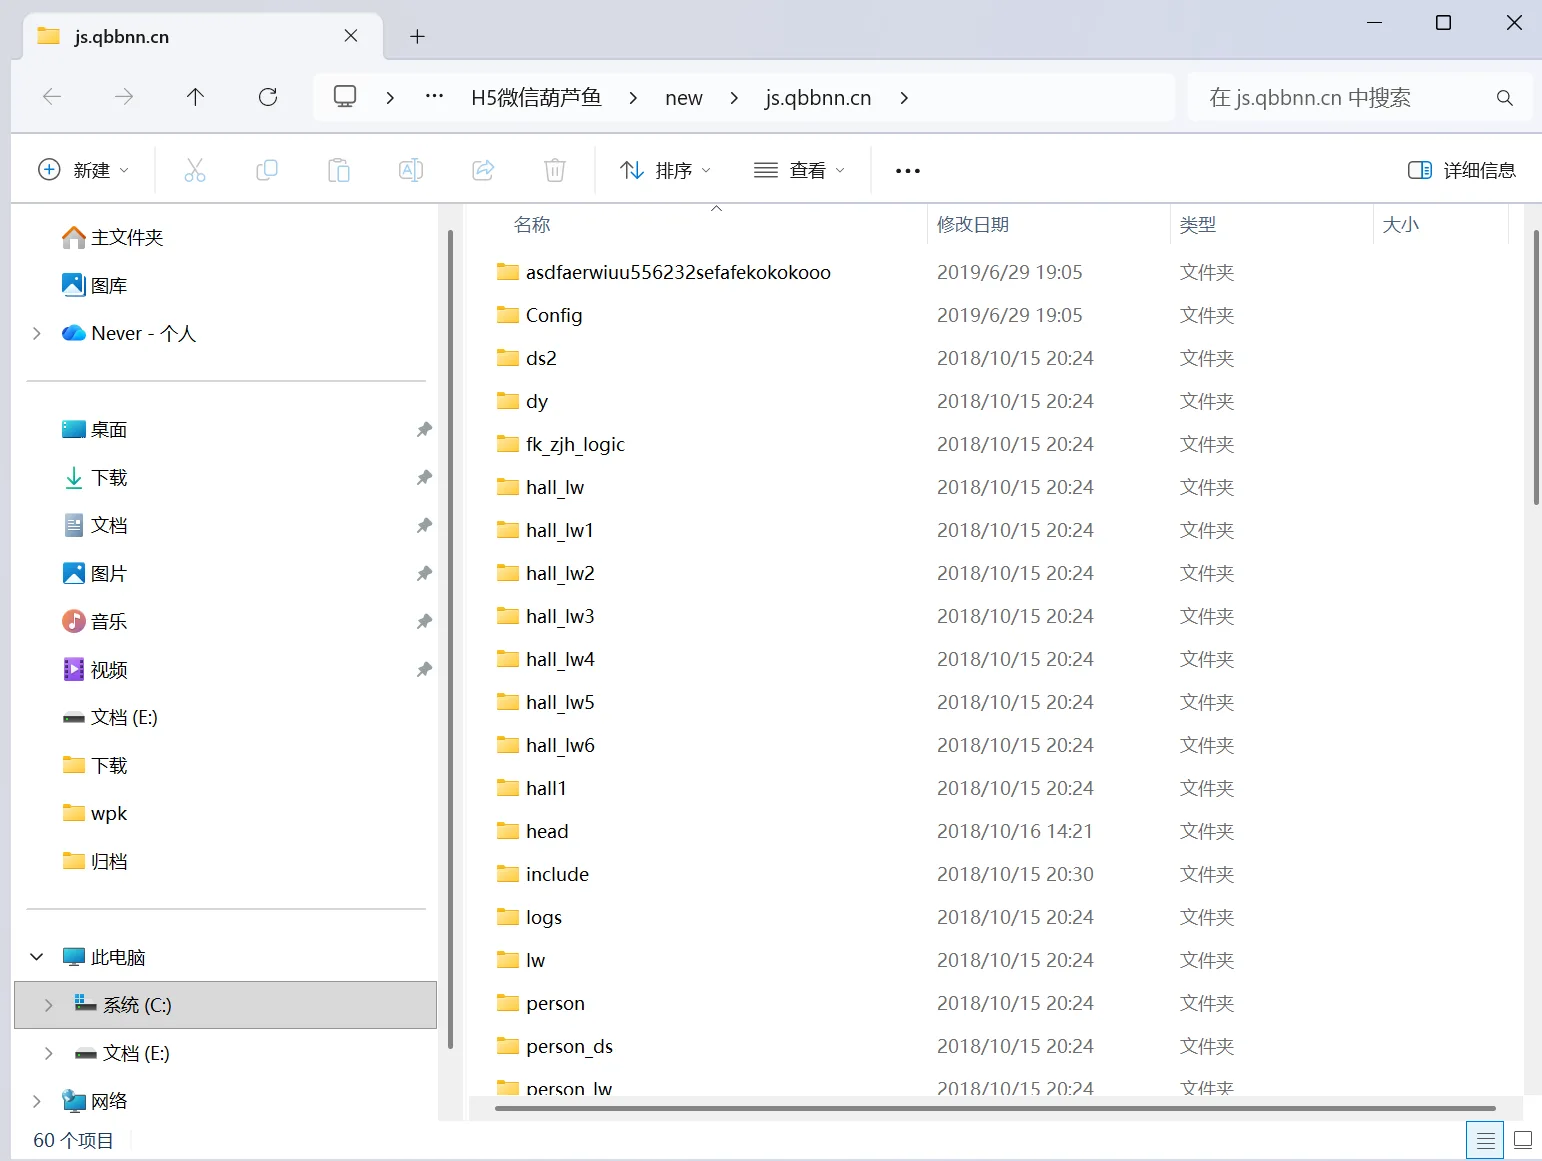Refresh the current folder
This screenshot has width=1542, height=1161.
pos(268,97)
